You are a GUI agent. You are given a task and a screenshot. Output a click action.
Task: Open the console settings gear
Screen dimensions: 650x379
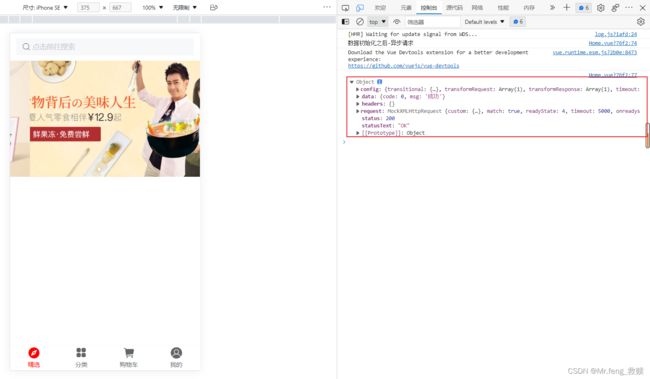[x=640, y=22]
